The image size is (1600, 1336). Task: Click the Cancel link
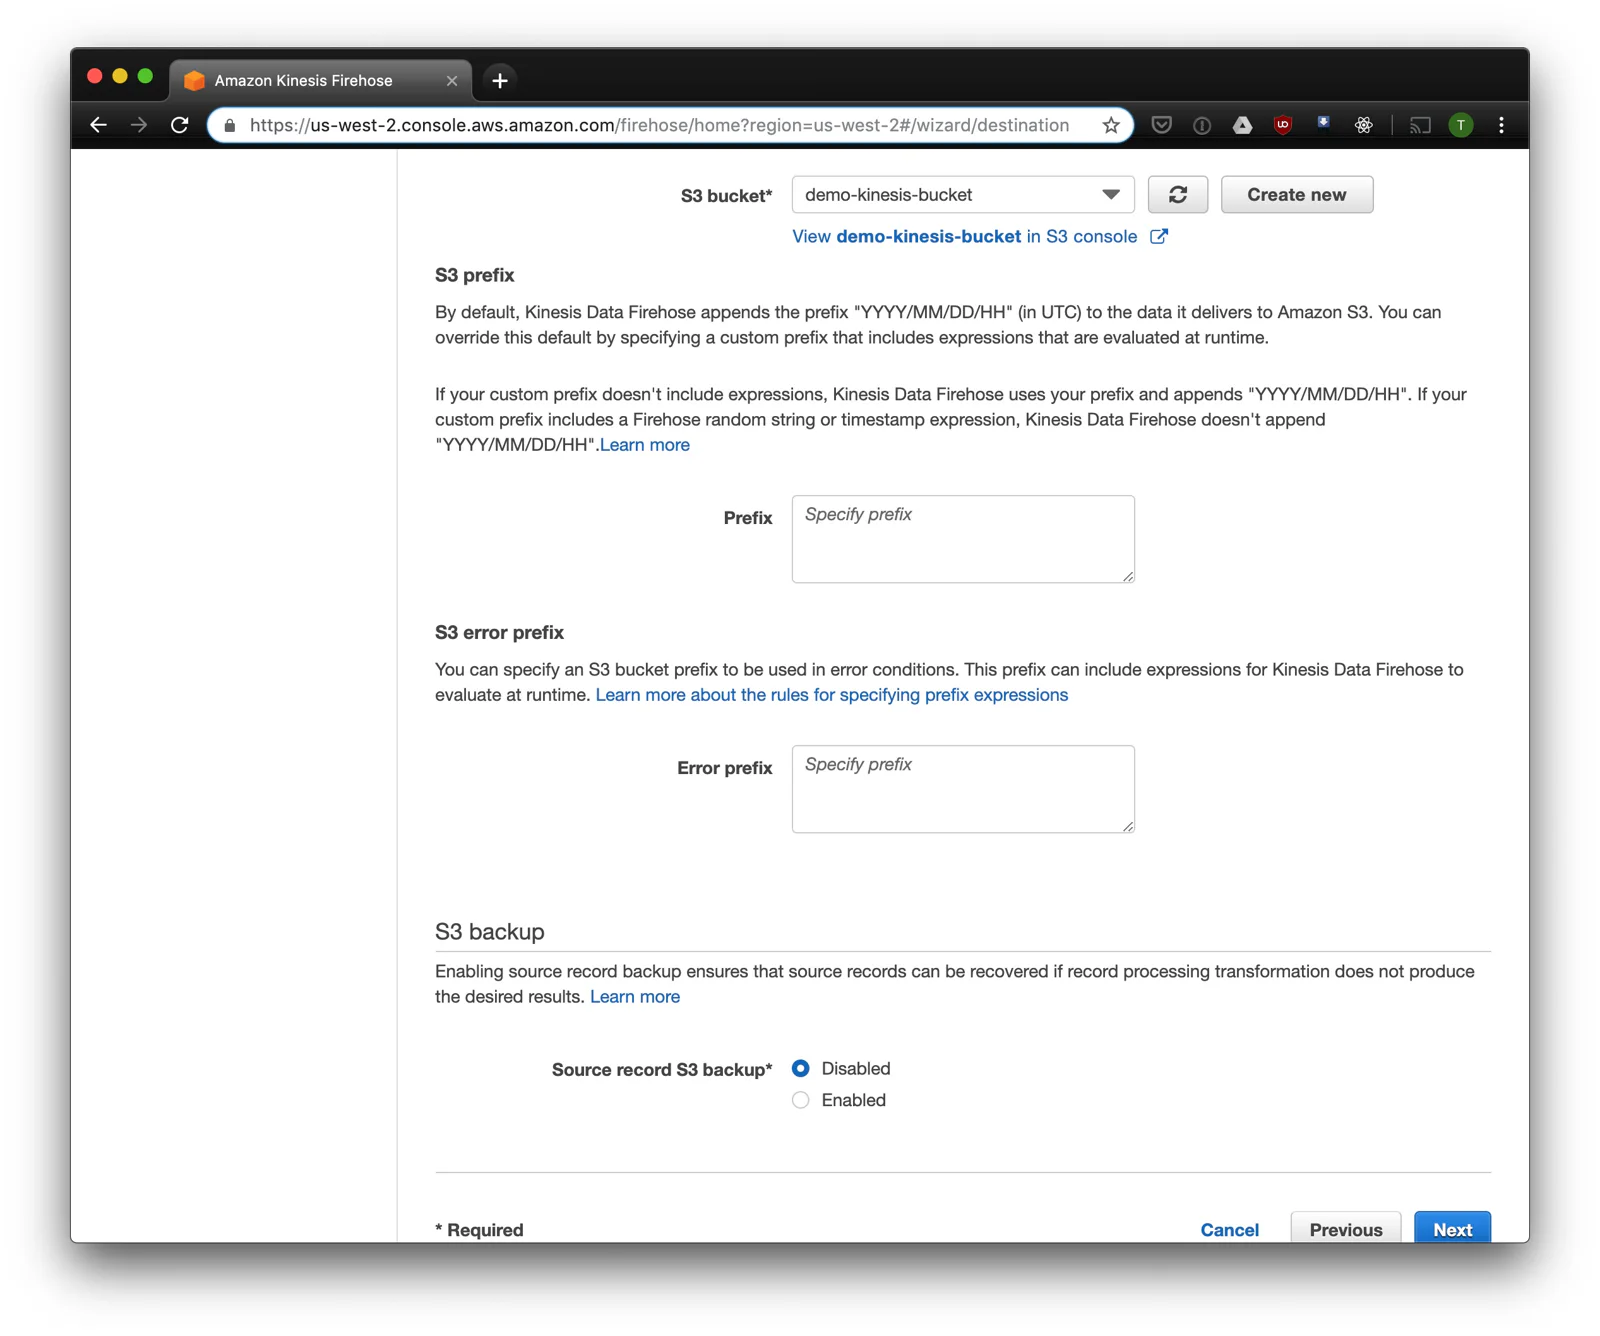1230,1230
